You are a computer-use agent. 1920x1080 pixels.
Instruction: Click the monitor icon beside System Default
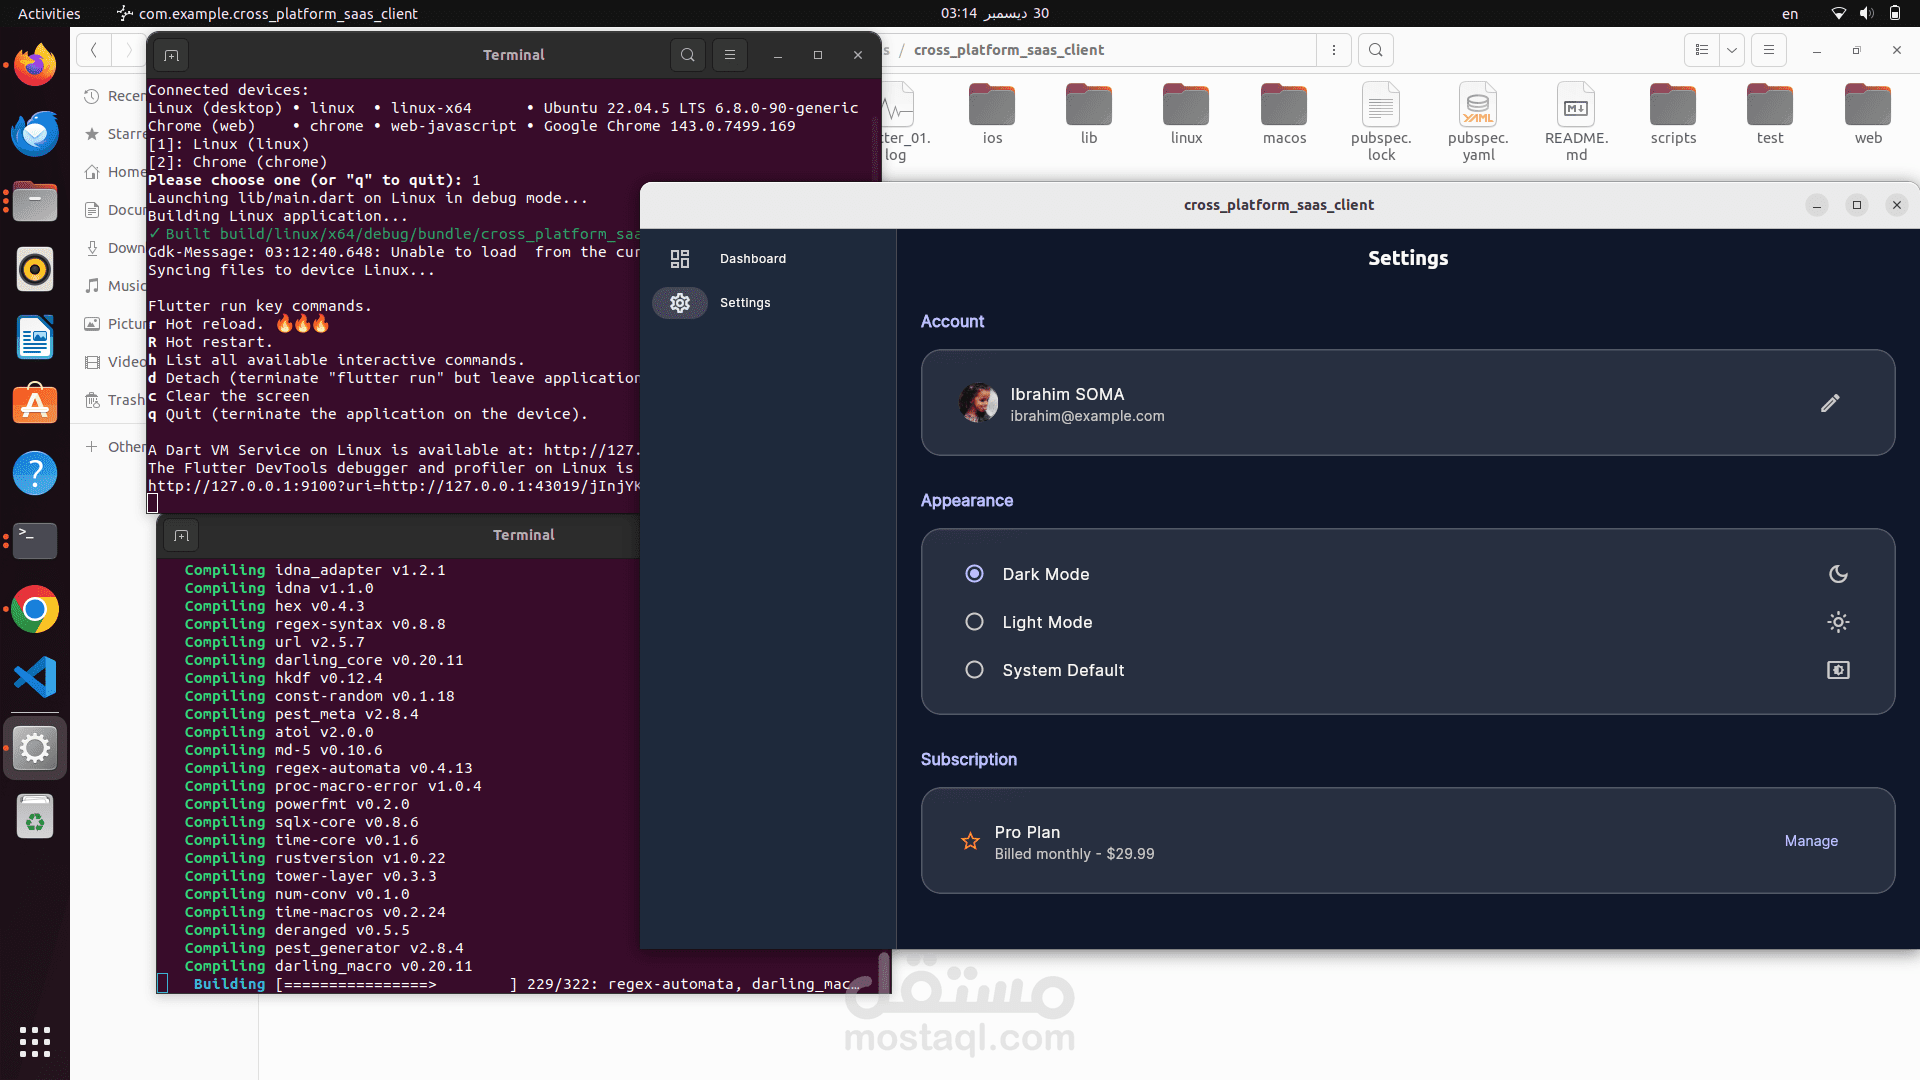coord(1838,670)
